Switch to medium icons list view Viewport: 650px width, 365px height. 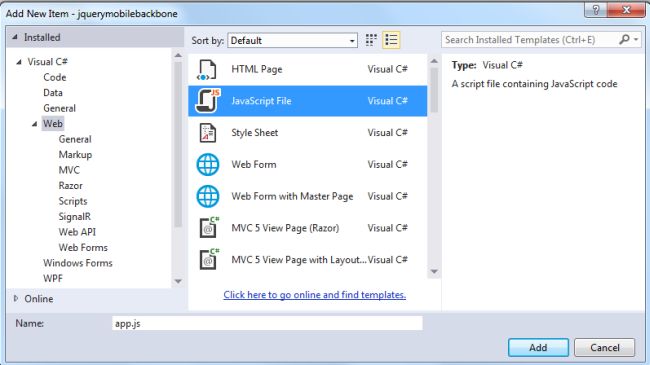click(x=391, y=40)
